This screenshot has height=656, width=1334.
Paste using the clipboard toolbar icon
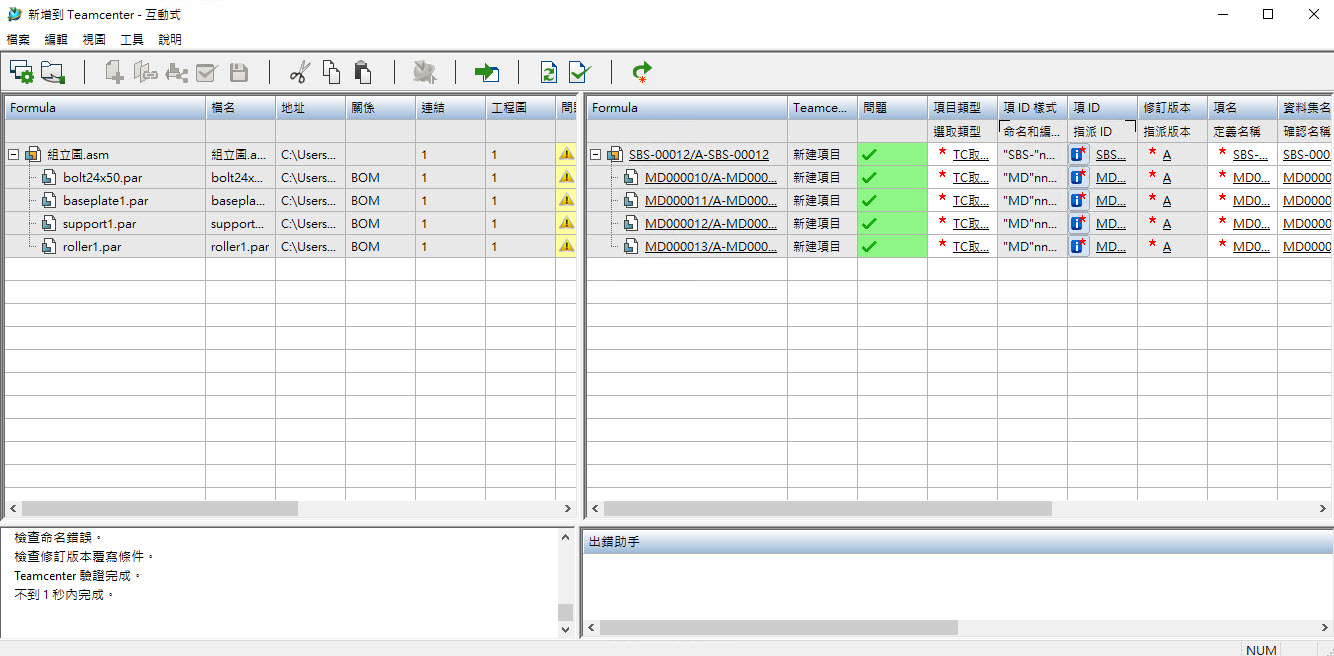[x=363, y=72]
